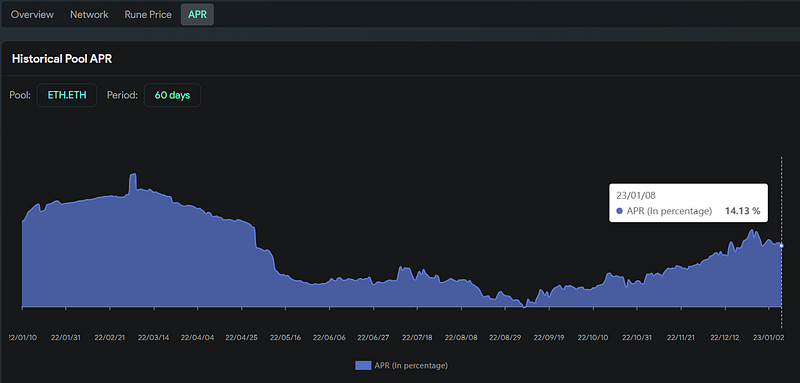Toggle the APR (In percentage) legend label
The image size is (800, 383).
point(411,365)
